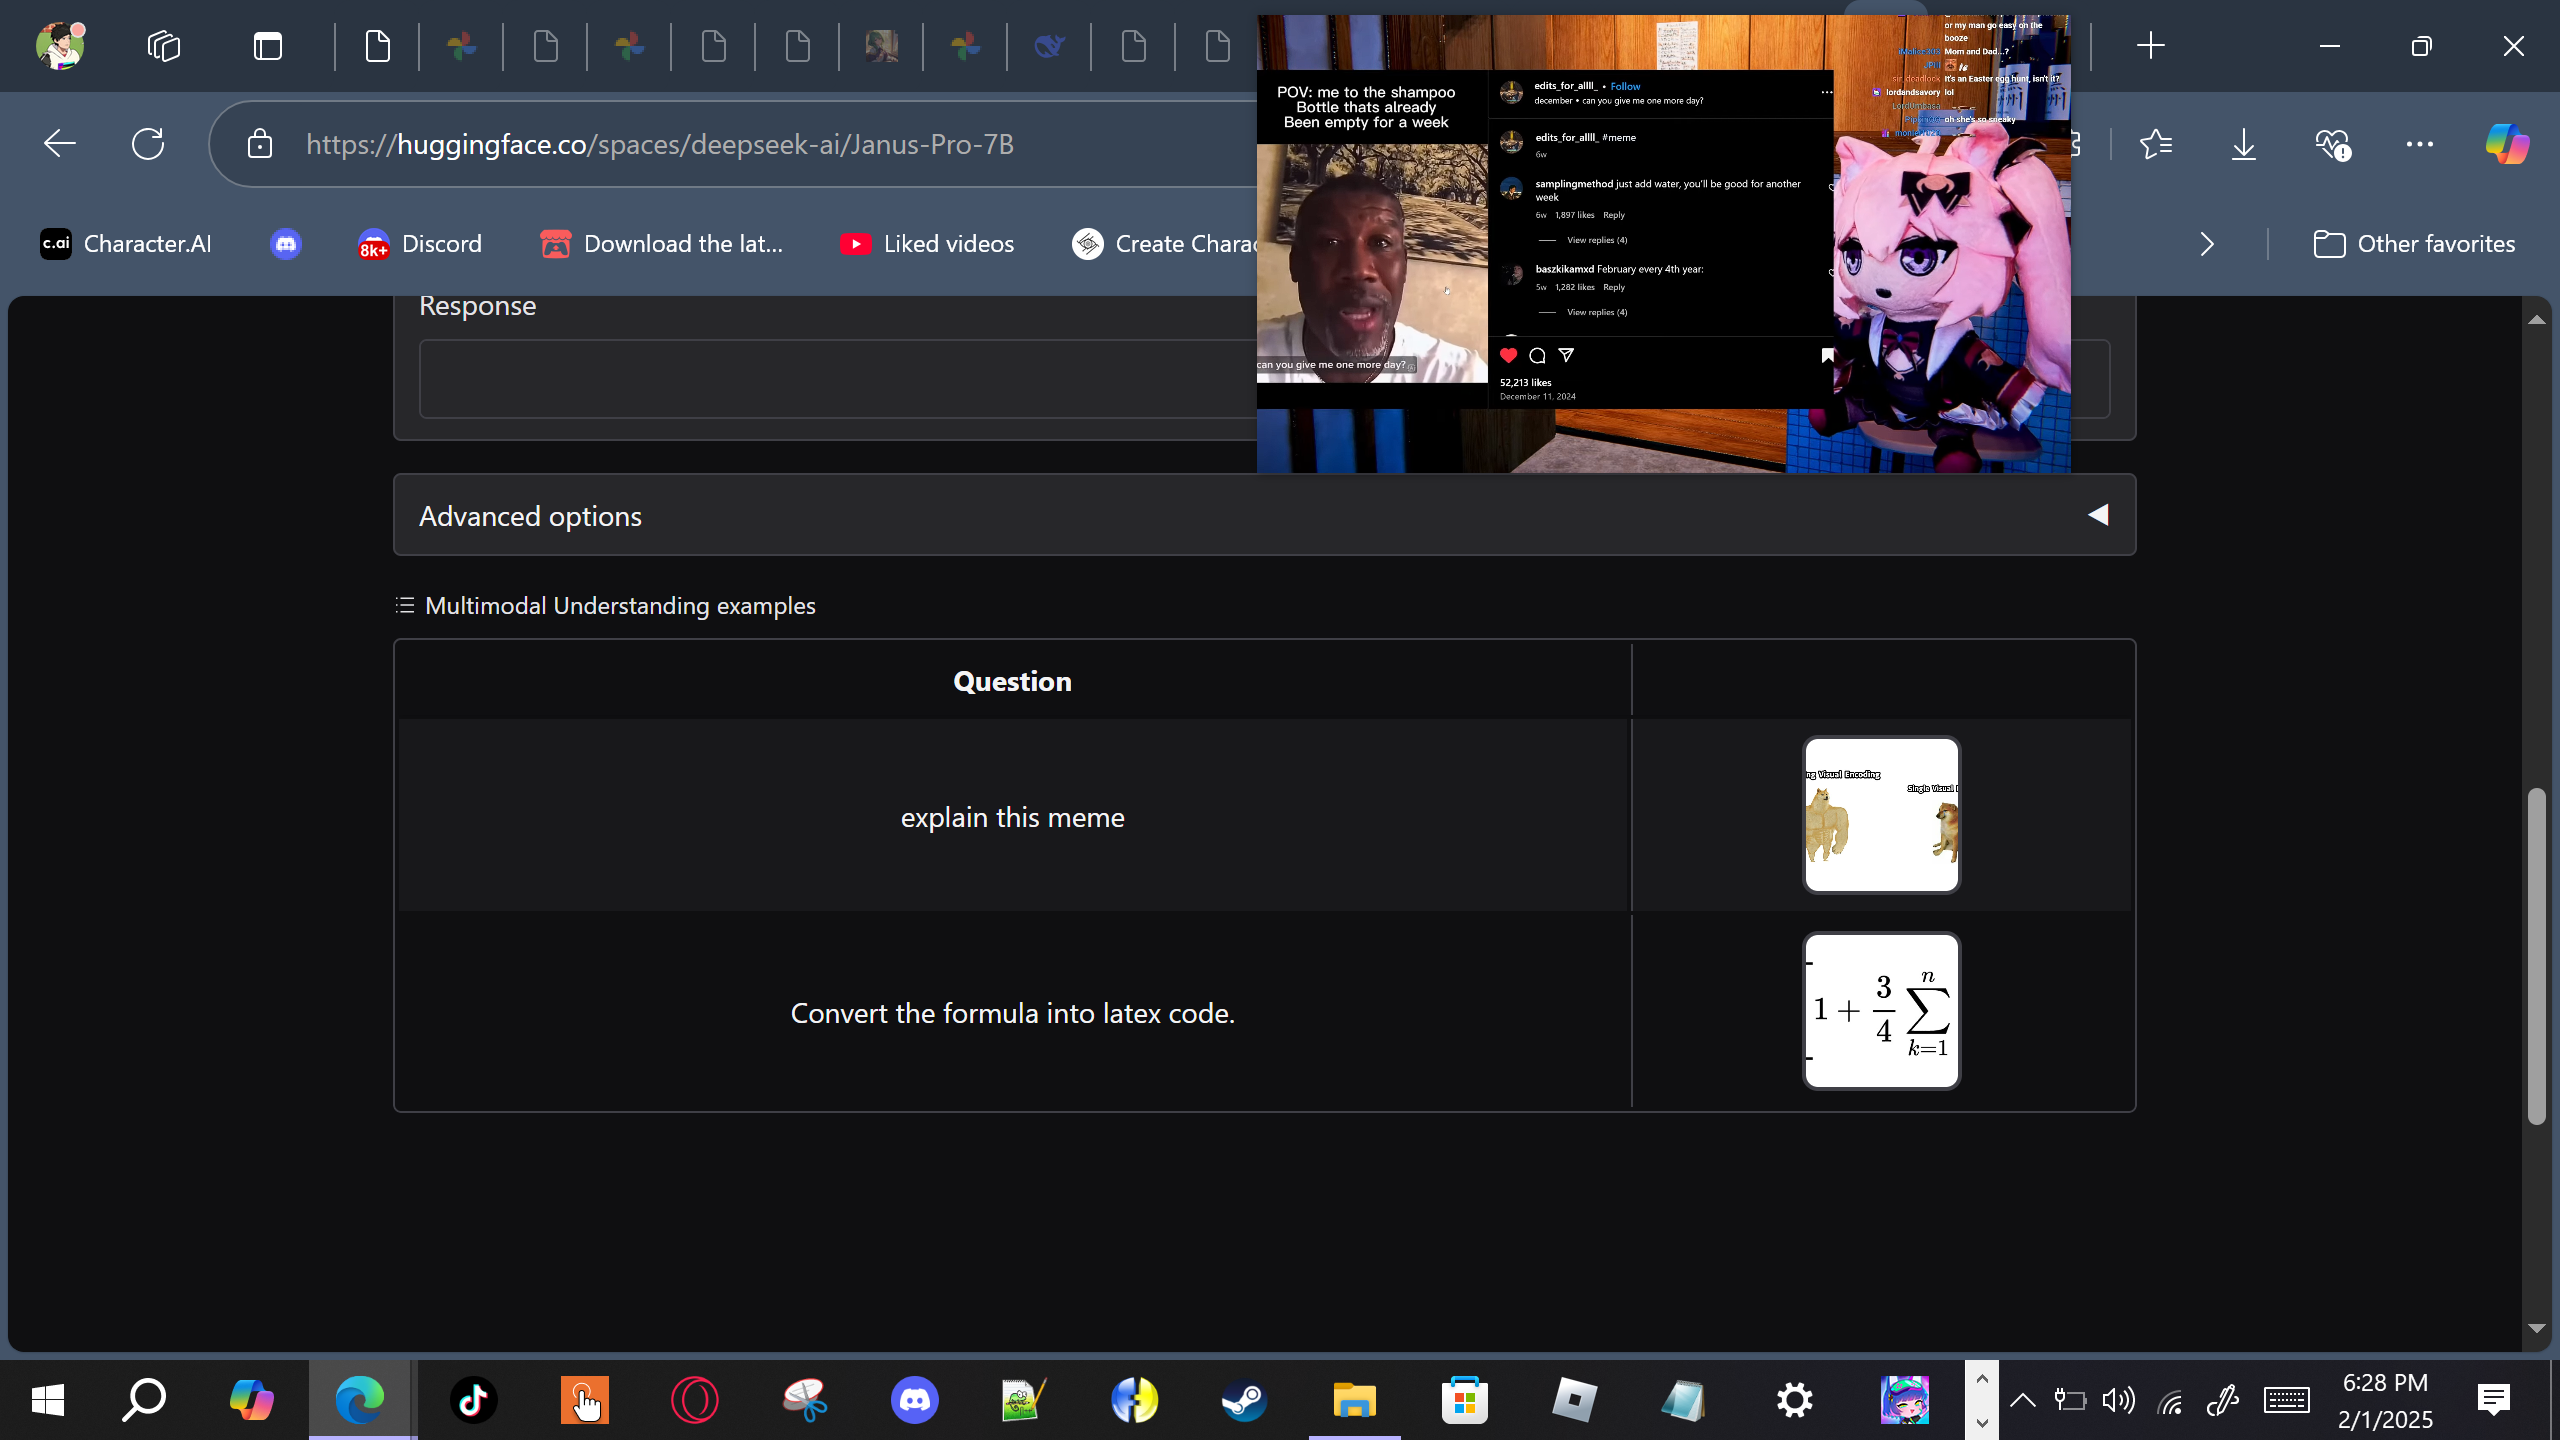Open browser Settings and more menu
Image resolution: width=2560 pixels, height=1440 pixels.
coord(2419,144)
